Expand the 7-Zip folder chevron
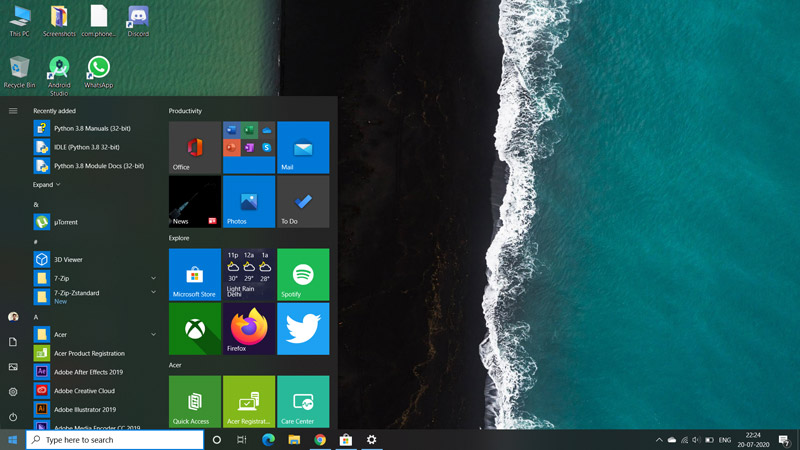Screen dimensions: 800x450 pyautogui.click(x=153, y=278)
